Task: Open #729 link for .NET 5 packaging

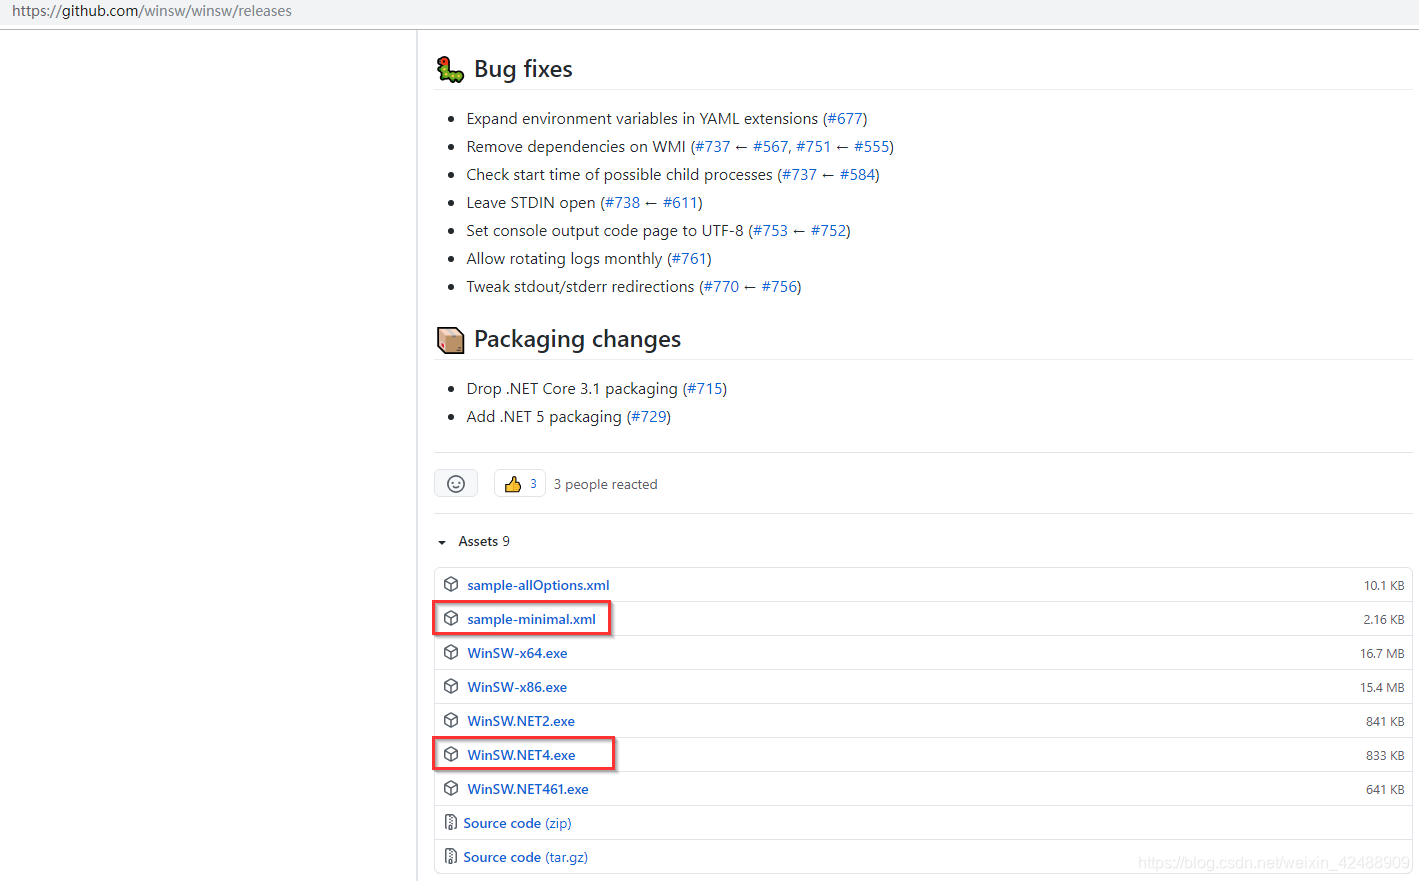Action: coord(649,416)
